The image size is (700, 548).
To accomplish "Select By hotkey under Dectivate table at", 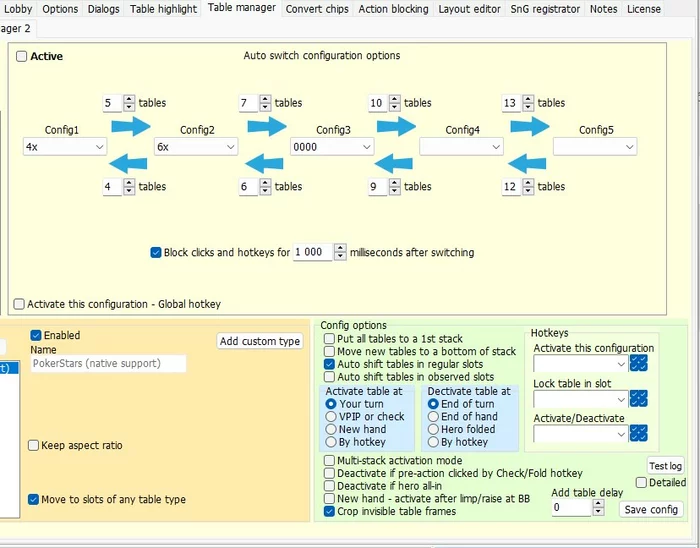I will pyautogui.click(x=433, y=442).
